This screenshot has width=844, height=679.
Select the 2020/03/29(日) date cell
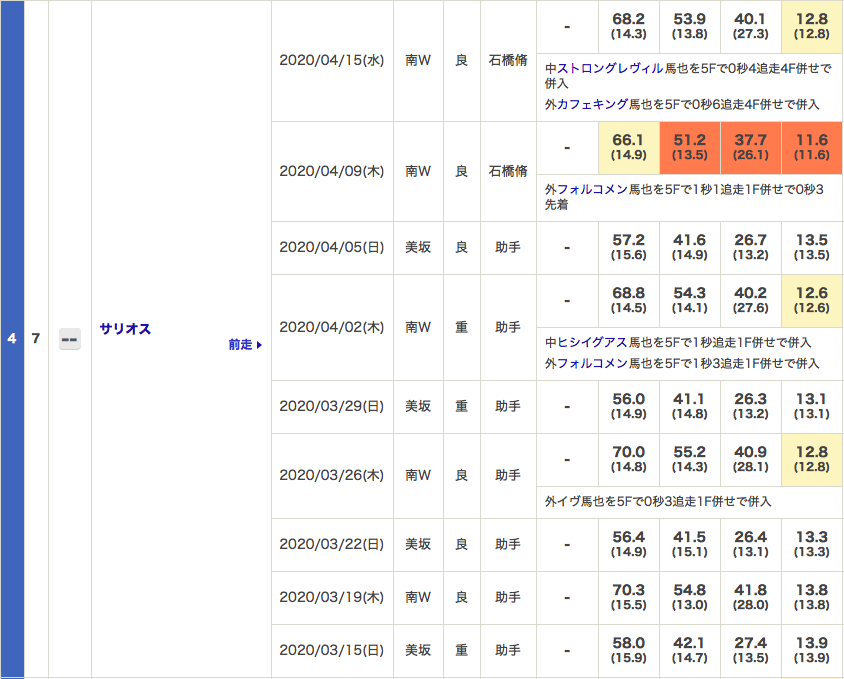click(332, 407)
